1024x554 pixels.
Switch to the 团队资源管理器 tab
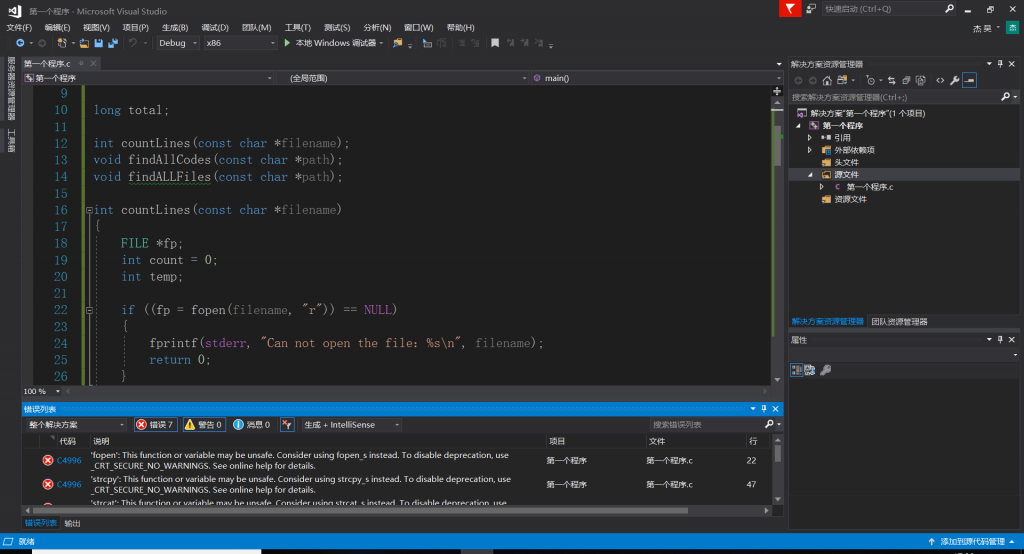pos(899,321)
